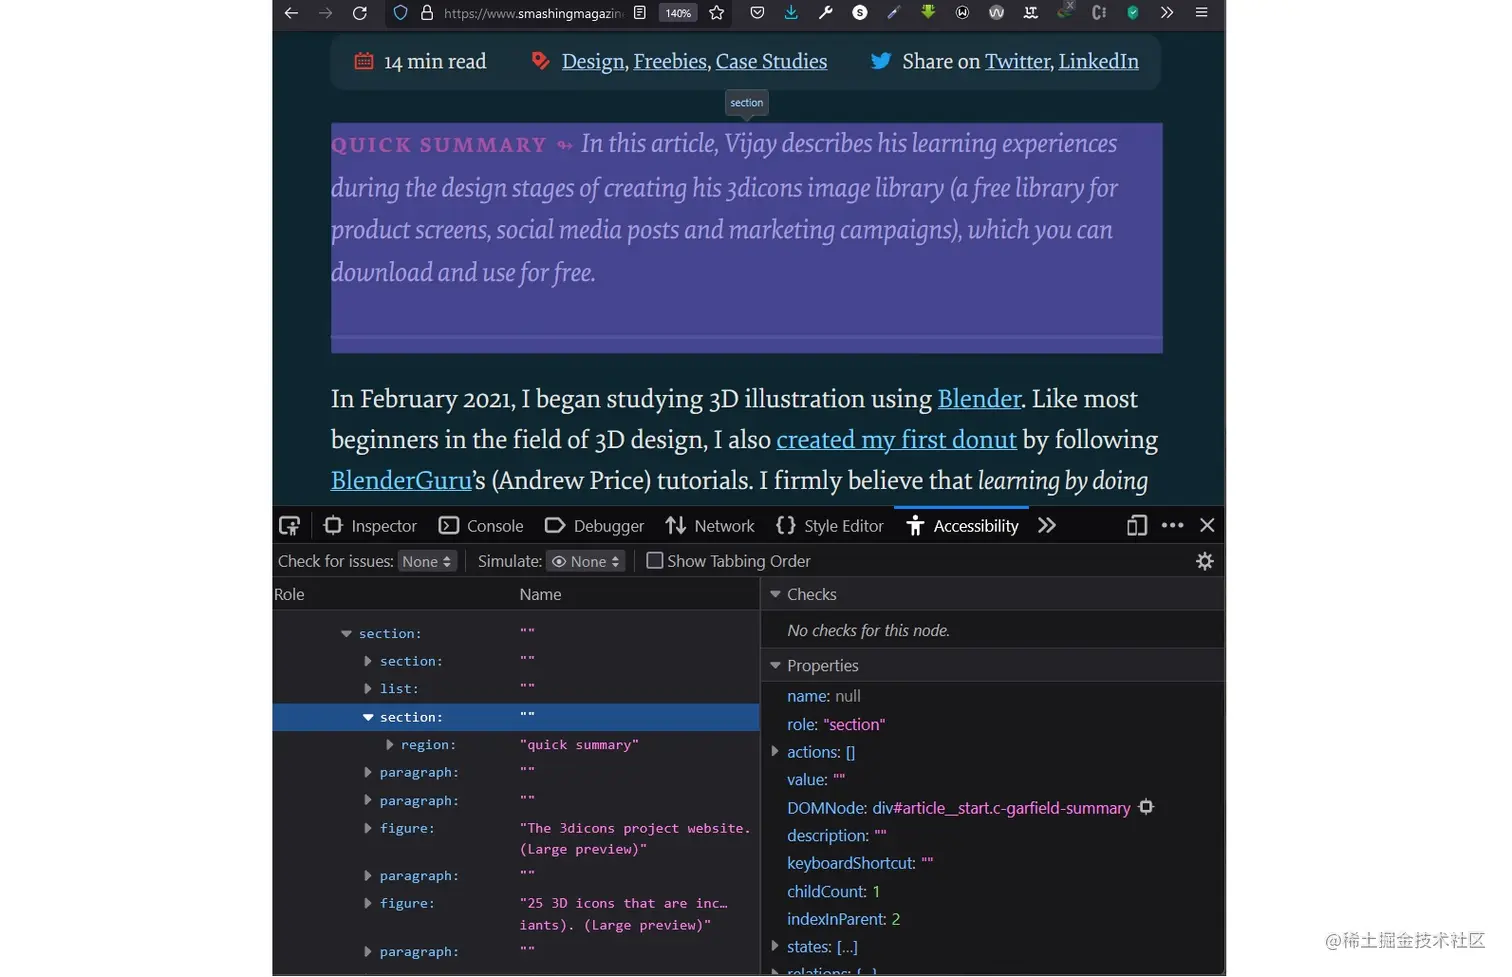Image resolution: width=1512 pixels, height=977 pixels.
Task: Open the BlenderGuru link
Action: [401, 481]
